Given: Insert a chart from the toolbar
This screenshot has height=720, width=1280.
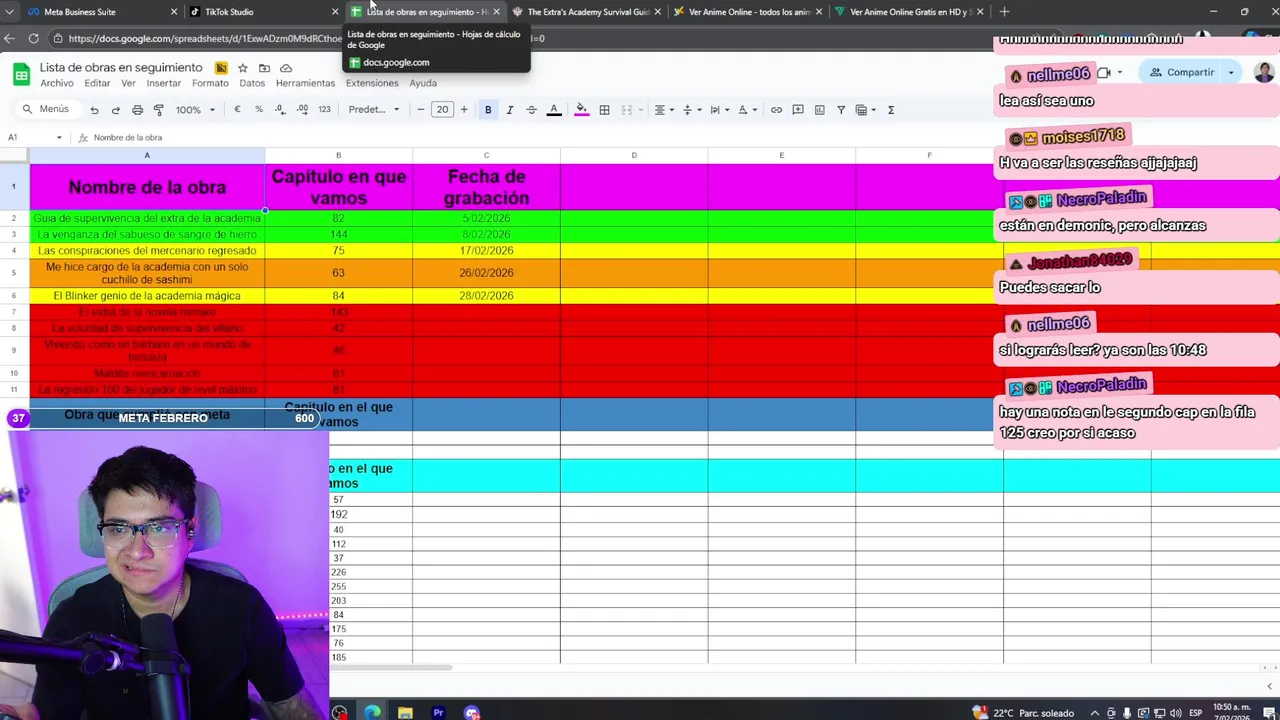Looking at the screenshot, I should (x=820, y=110).
